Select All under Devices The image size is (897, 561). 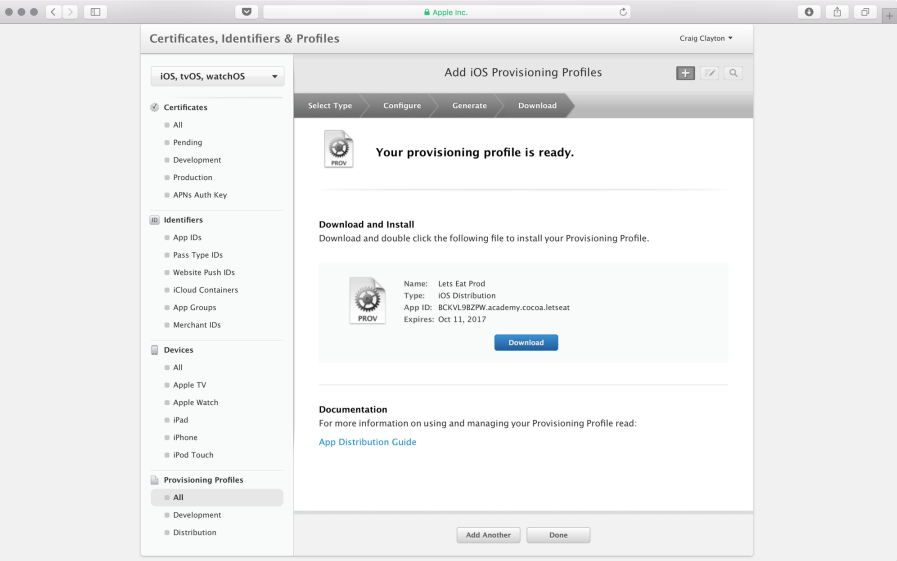[x=178, y=367]
